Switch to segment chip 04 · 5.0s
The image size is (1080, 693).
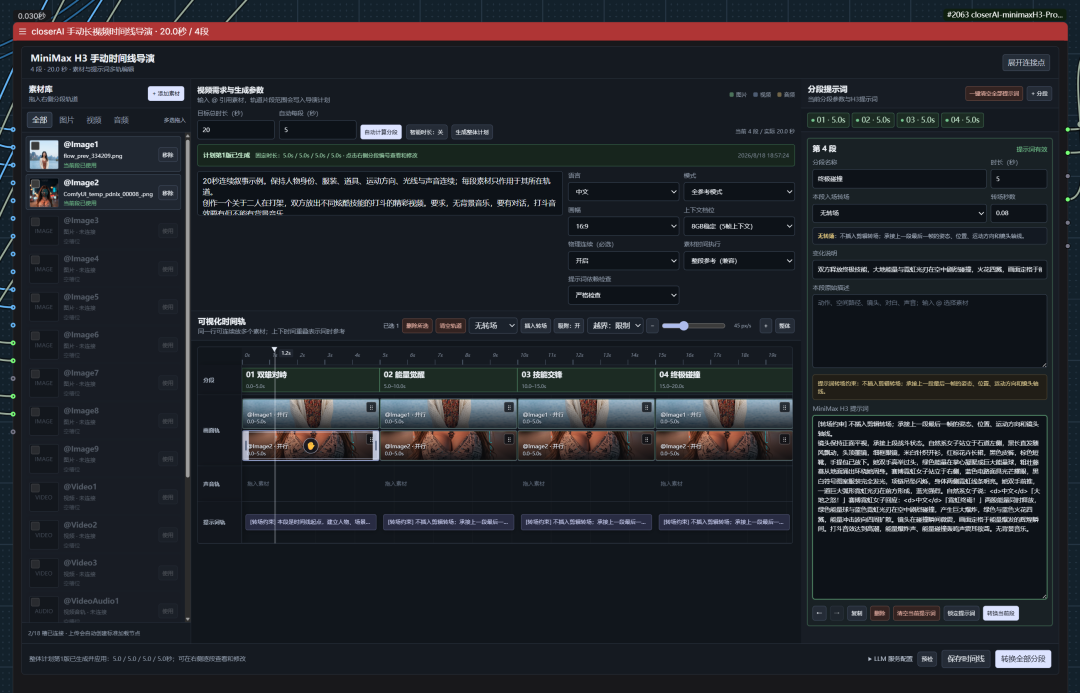[962, 120]
